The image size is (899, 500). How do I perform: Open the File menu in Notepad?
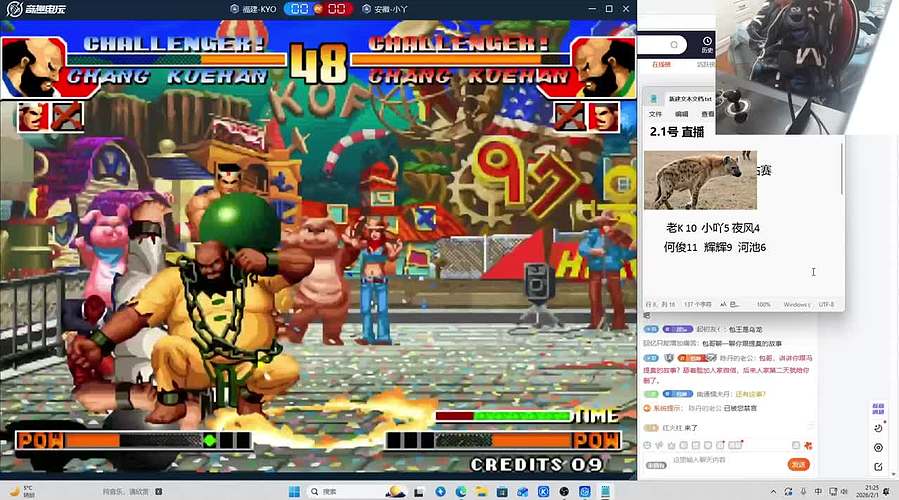[x=655, y=114]
